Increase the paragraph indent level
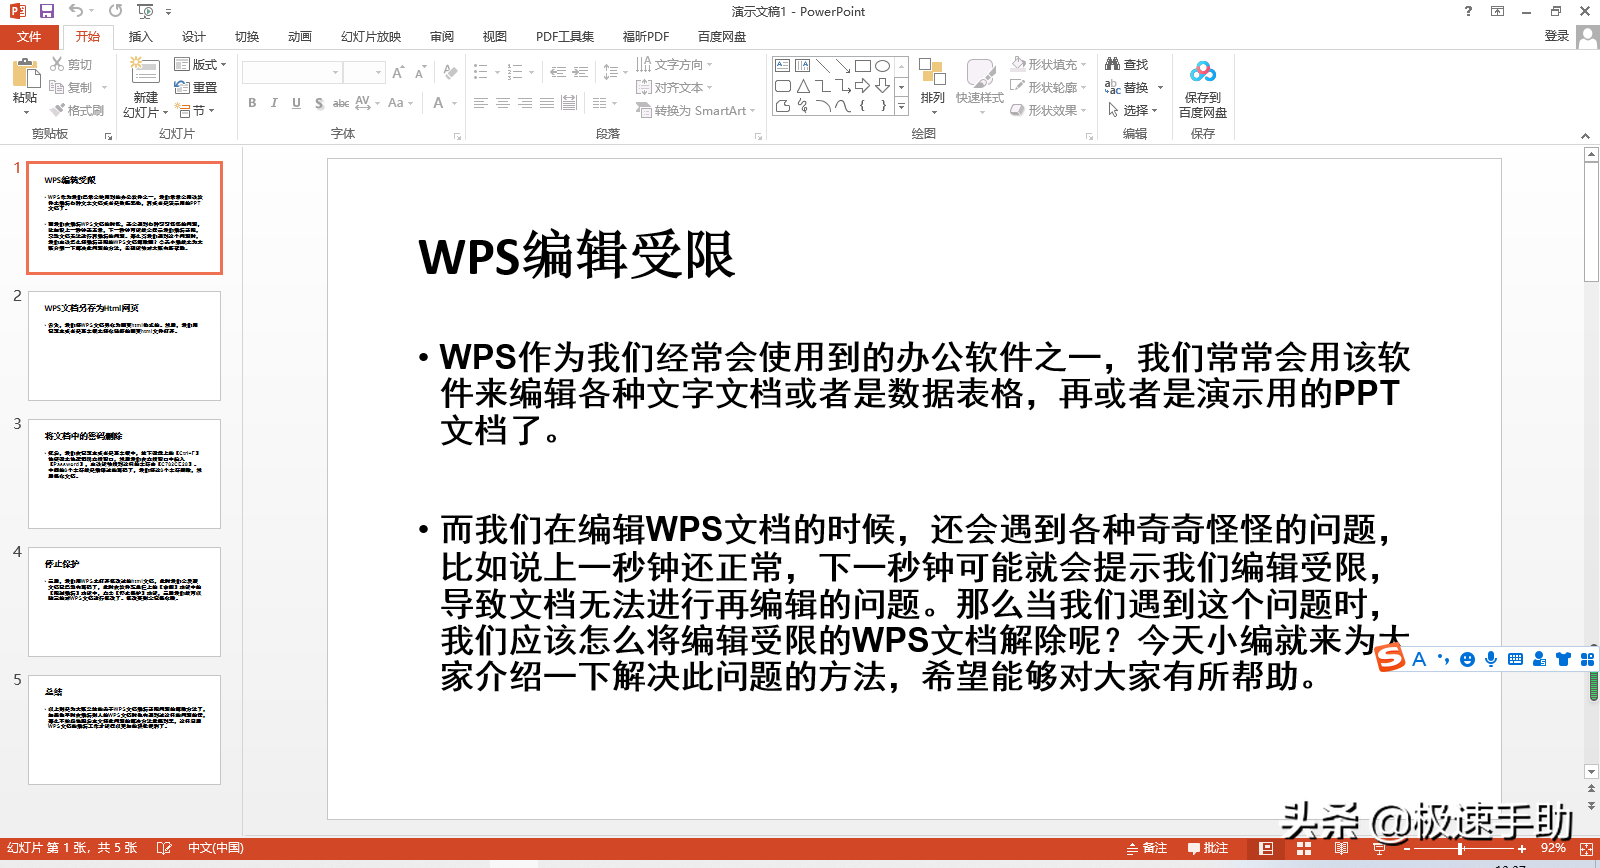 click(580, 72)
